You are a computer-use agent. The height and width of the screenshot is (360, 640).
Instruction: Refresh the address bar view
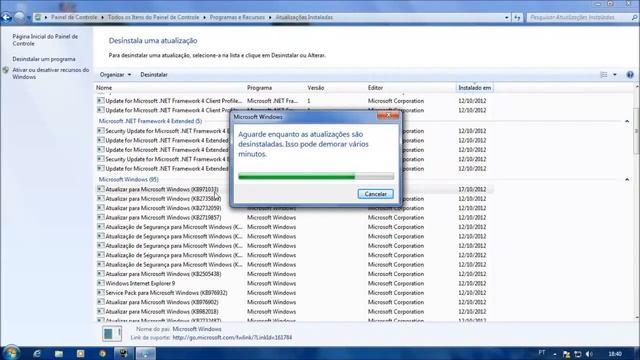tap(517, 18)
